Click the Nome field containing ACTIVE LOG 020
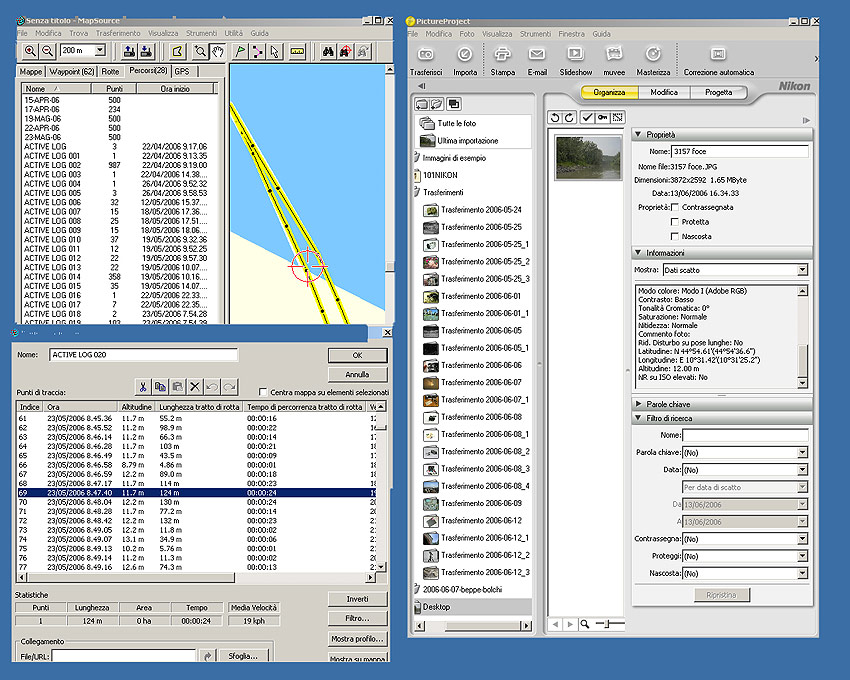Viewport: 850px width, 680px height. click(x=143, y=355)
